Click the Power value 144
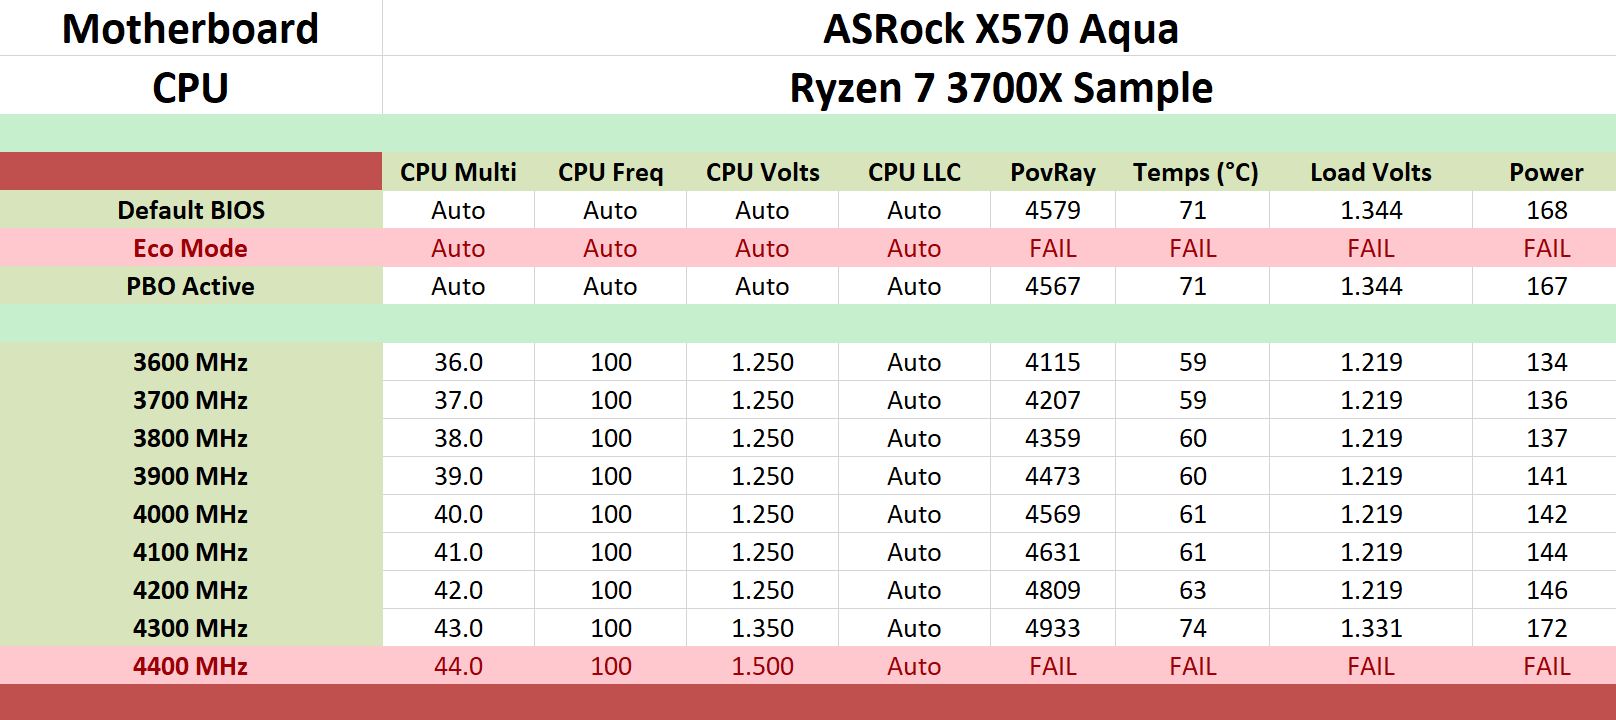This screenshot has height=720, width=1616. (1547, 552)
